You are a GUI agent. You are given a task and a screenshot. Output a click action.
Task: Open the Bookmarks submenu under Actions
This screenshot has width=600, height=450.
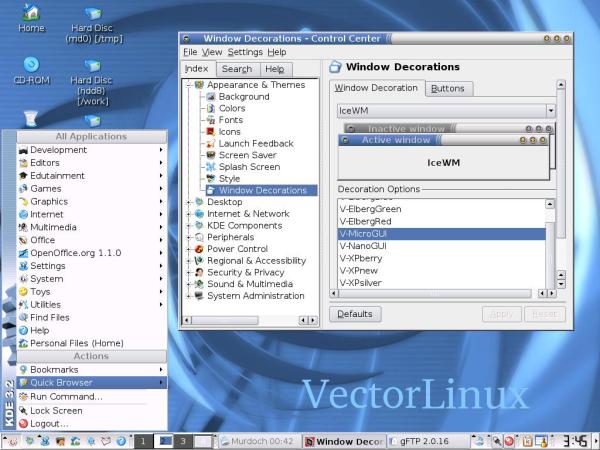tap(92, 370)
